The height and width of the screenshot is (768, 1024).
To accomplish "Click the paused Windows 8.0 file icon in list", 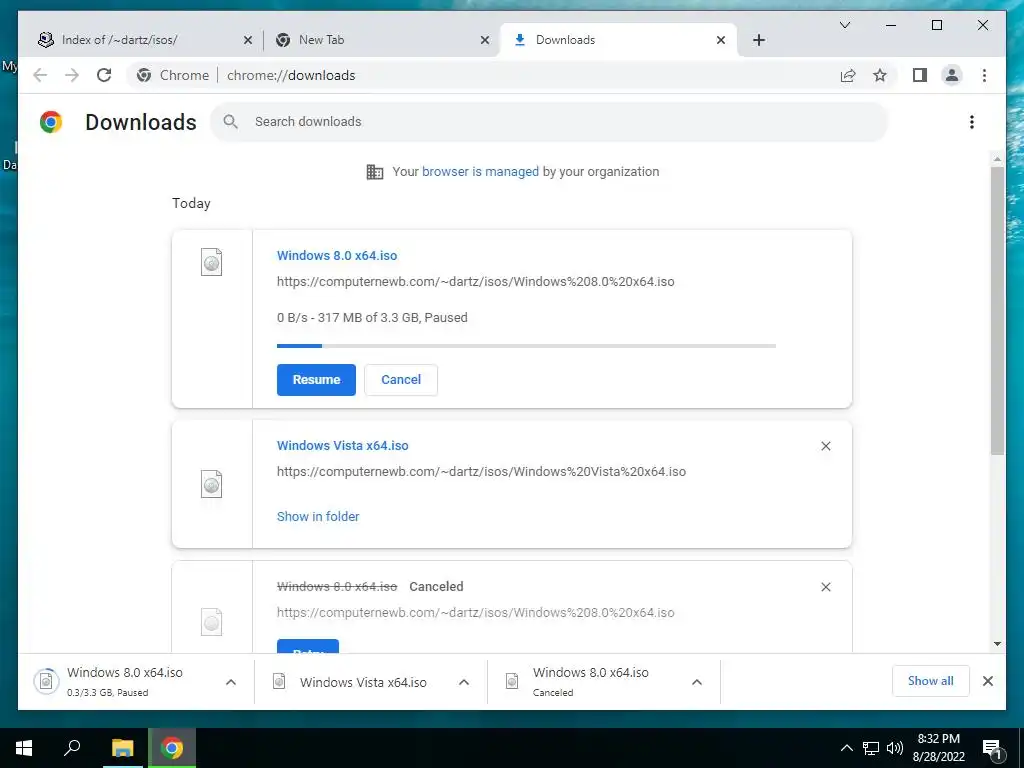I will pos(212,262).
